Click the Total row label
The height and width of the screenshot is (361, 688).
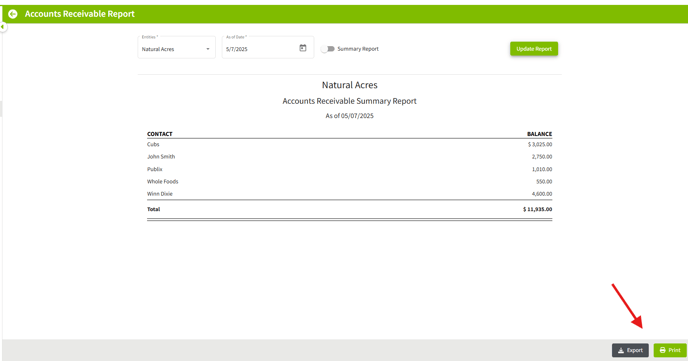(x=154, y=209)
